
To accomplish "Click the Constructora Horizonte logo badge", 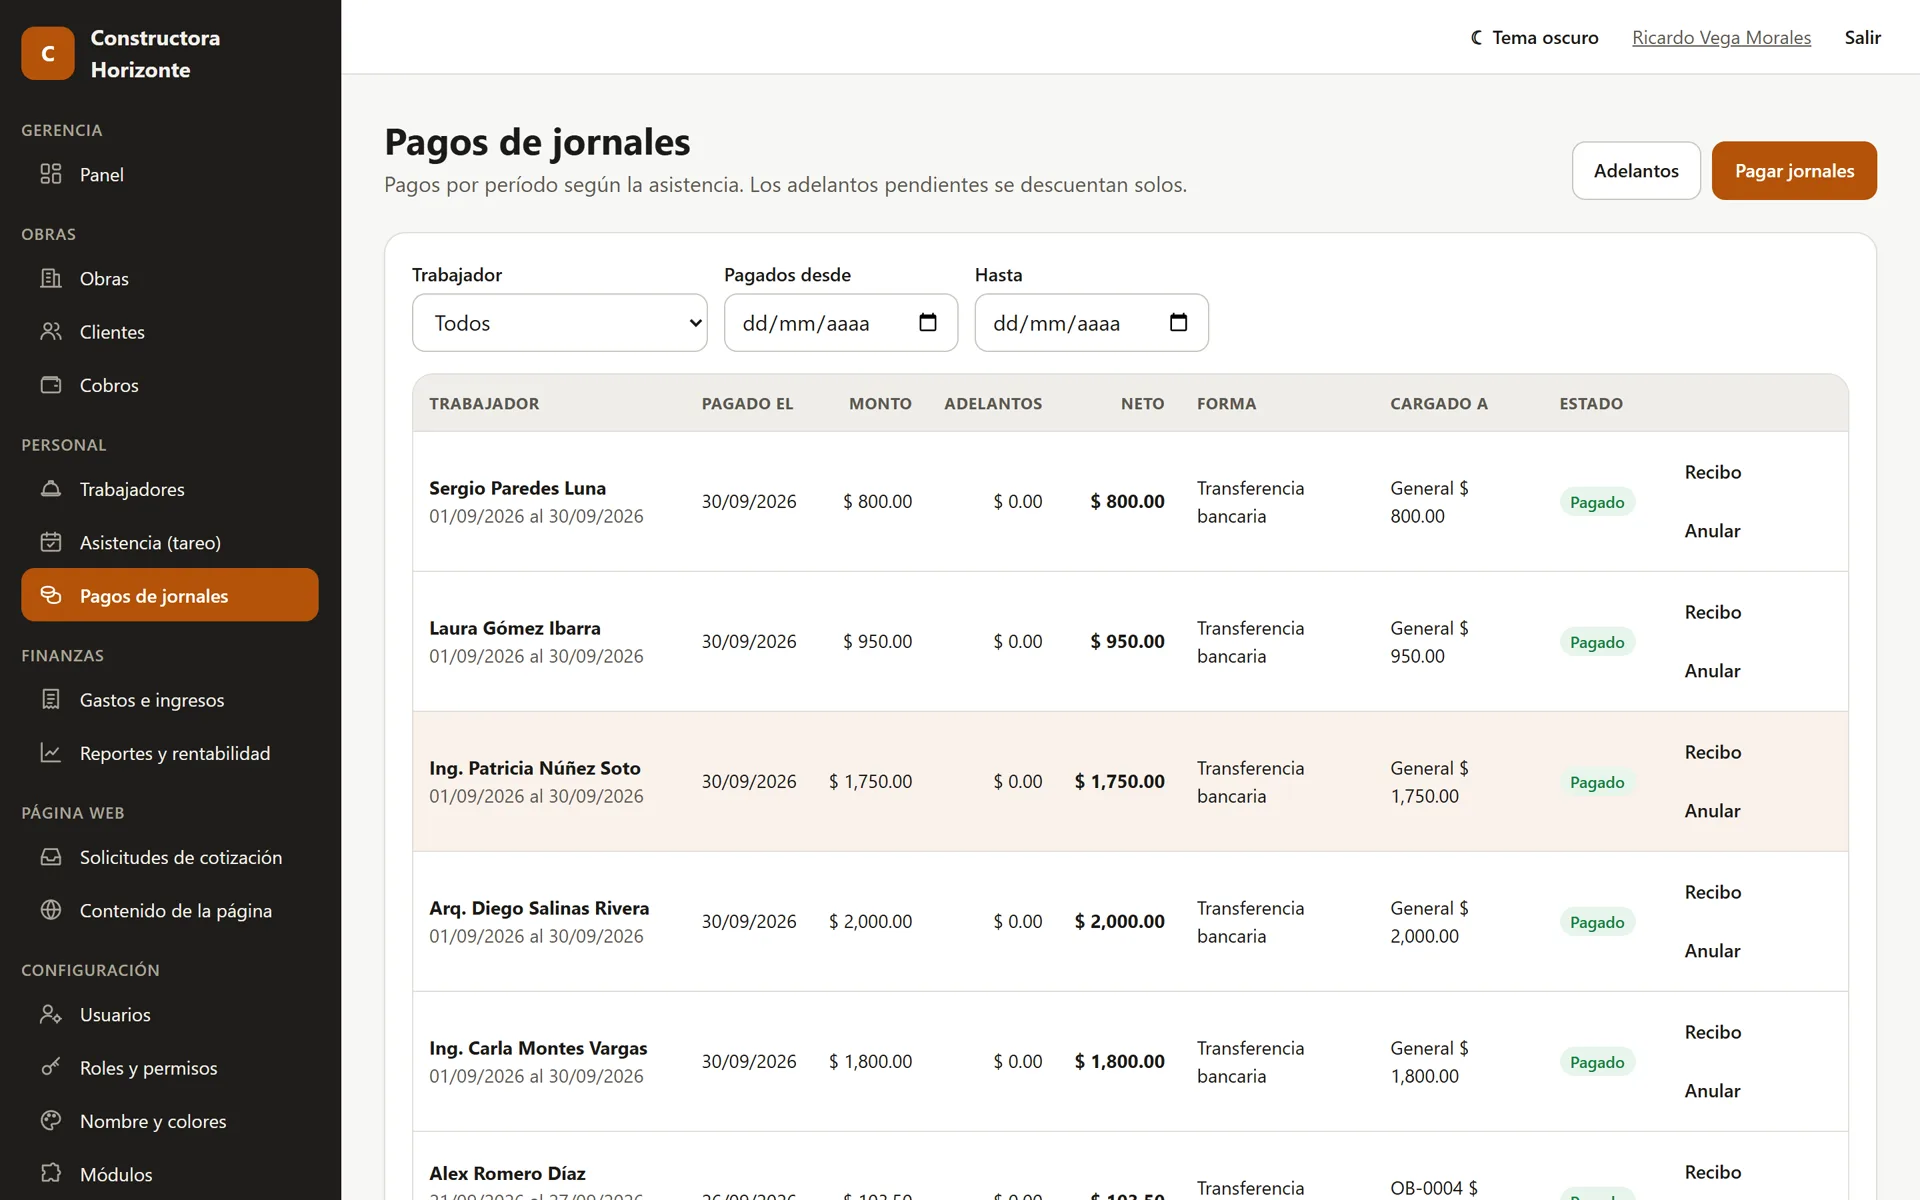I will pos(48,53).
